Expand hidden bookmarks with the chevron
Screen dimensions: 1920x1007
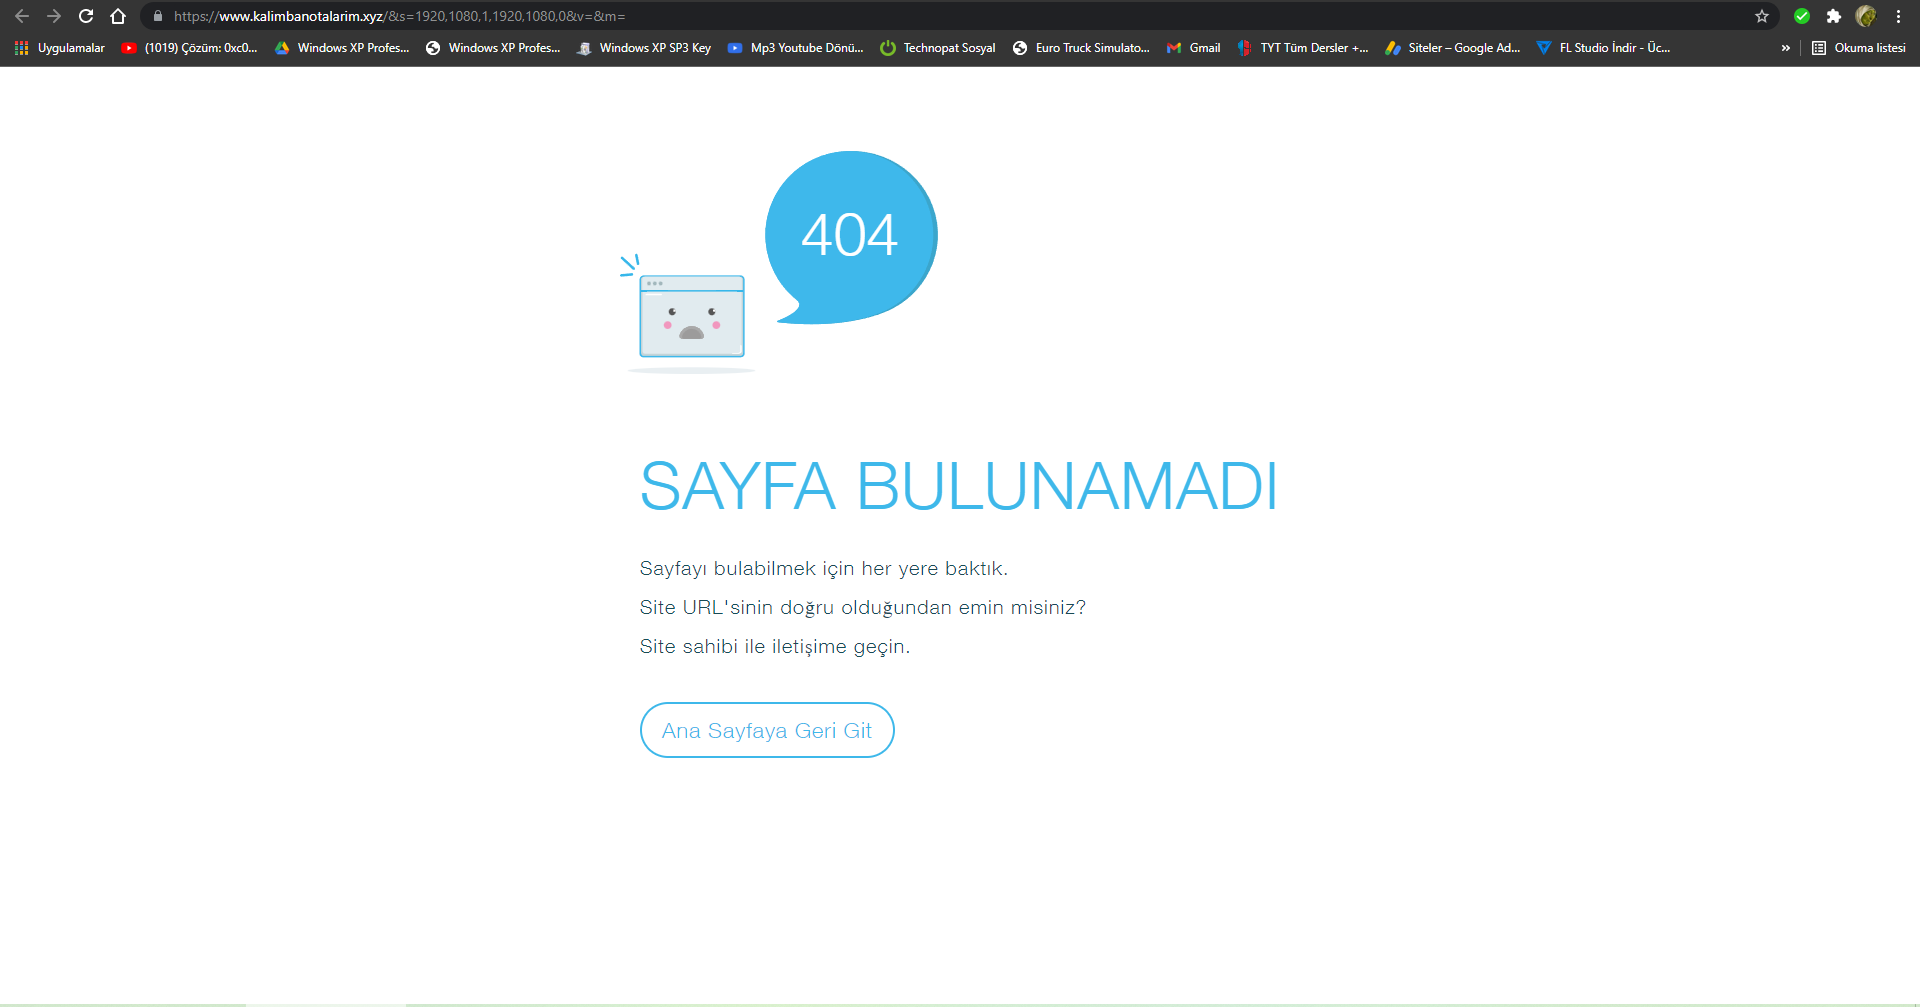point(1786,47)
